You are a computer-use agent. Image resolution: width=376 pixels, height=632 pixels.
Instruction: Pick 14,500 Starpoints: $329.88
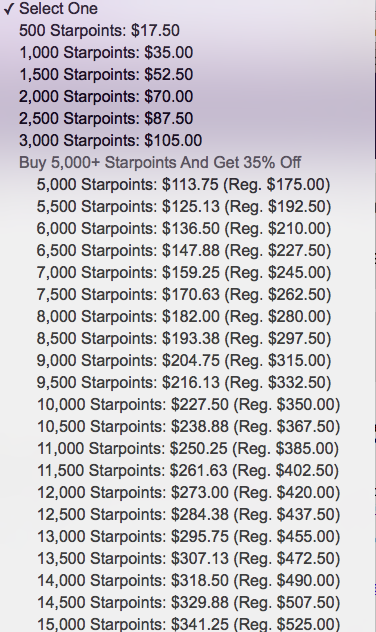pyautogui.click(x=187, y=602)
